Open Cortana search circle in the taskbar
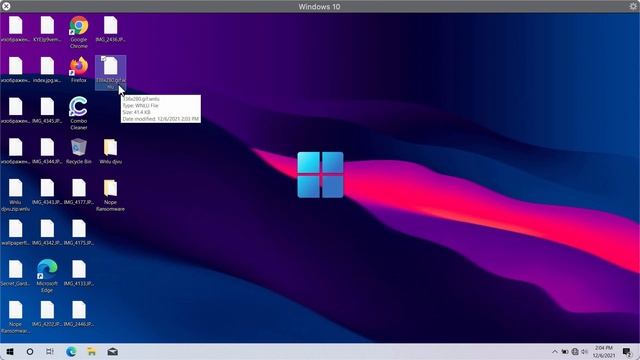Screen dimensions: 640x360 tap(30, 351)
